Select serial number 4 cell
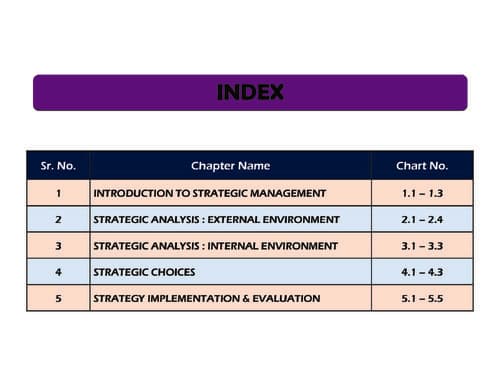Image resolution: width=500 pixels, height=386 pixels. (x=58, y=272)
